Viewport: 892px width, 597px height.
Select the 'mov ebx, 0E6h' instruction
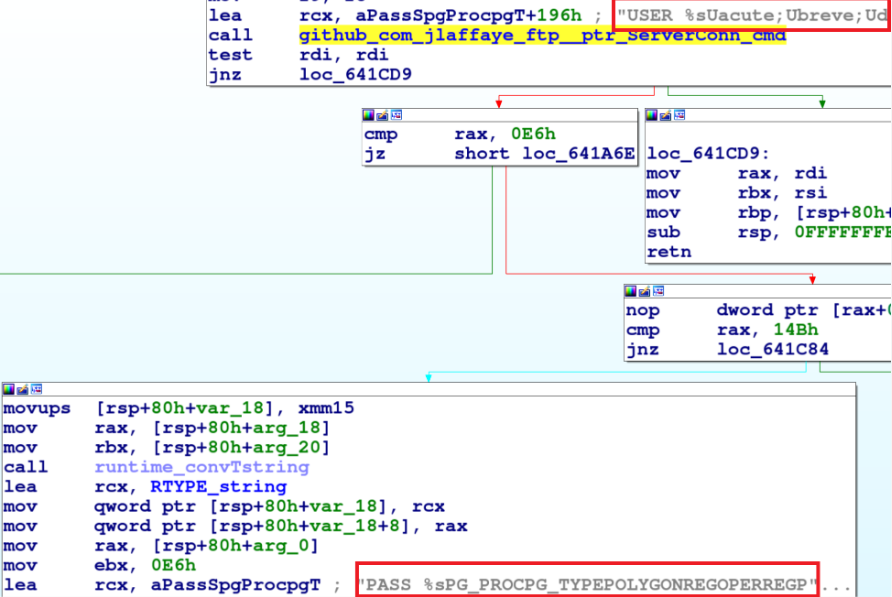click(100, 566)
